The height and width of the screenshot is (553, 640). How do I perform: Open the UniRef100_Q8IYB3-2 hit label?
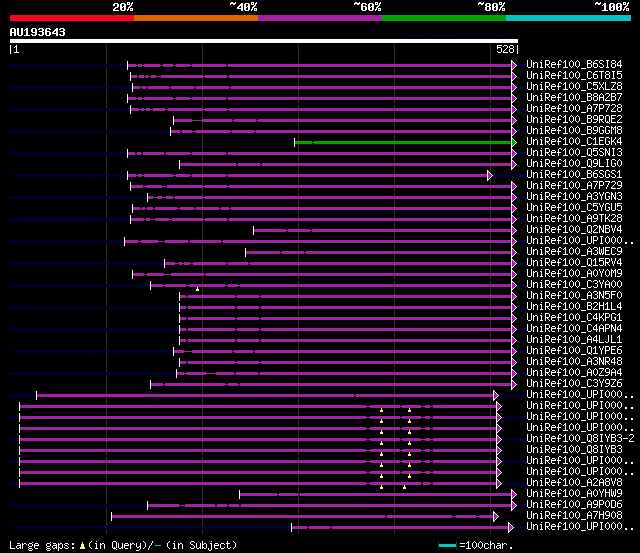[x=580, y=438]
